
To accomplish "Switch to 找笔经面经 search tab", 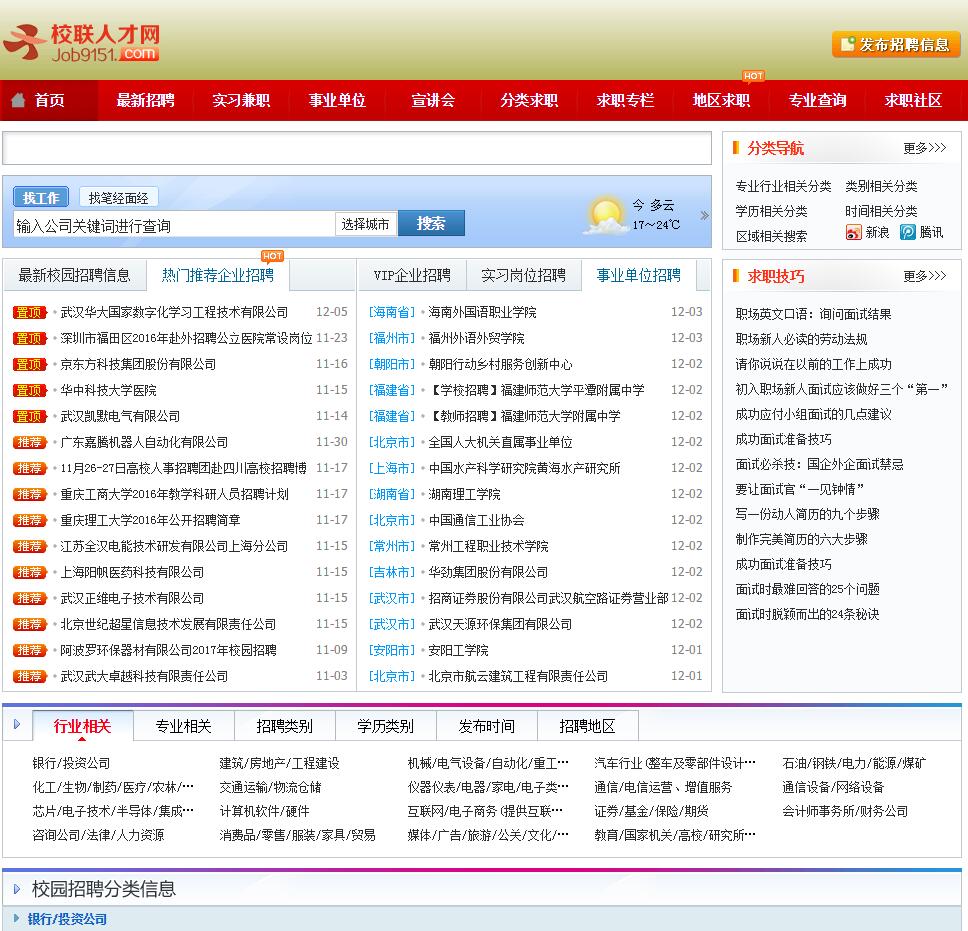I will (x=118, y=197).
